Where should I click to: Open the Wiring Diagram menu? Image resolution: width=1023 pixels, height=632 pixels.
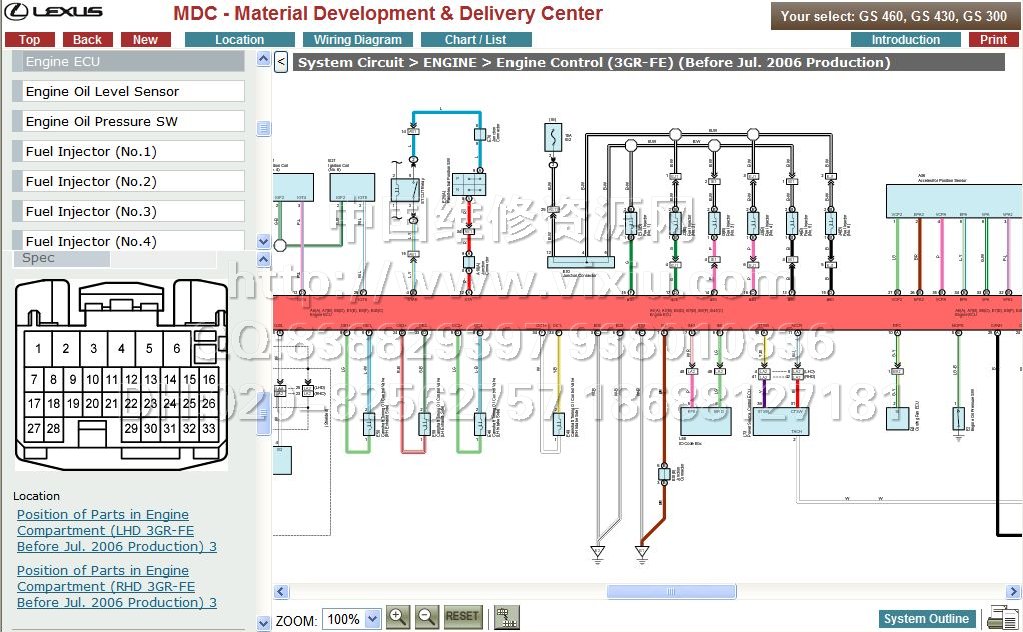coord(357,40)
